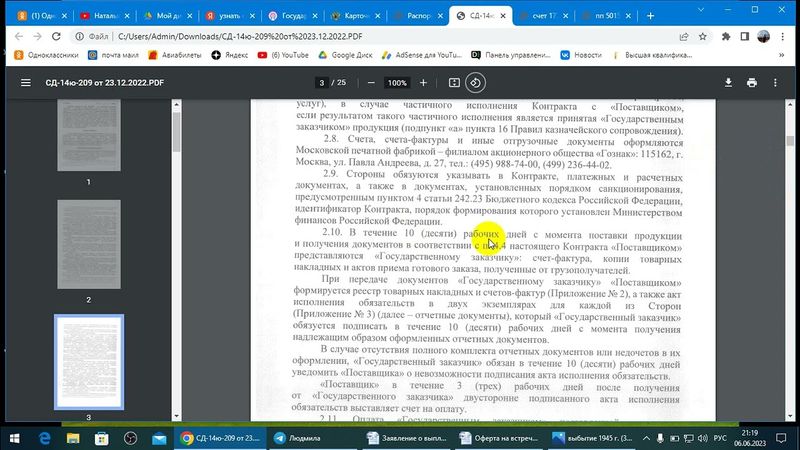The image size is (800, 450).
Task: Open a new browser tab
Action: point(650,16)
